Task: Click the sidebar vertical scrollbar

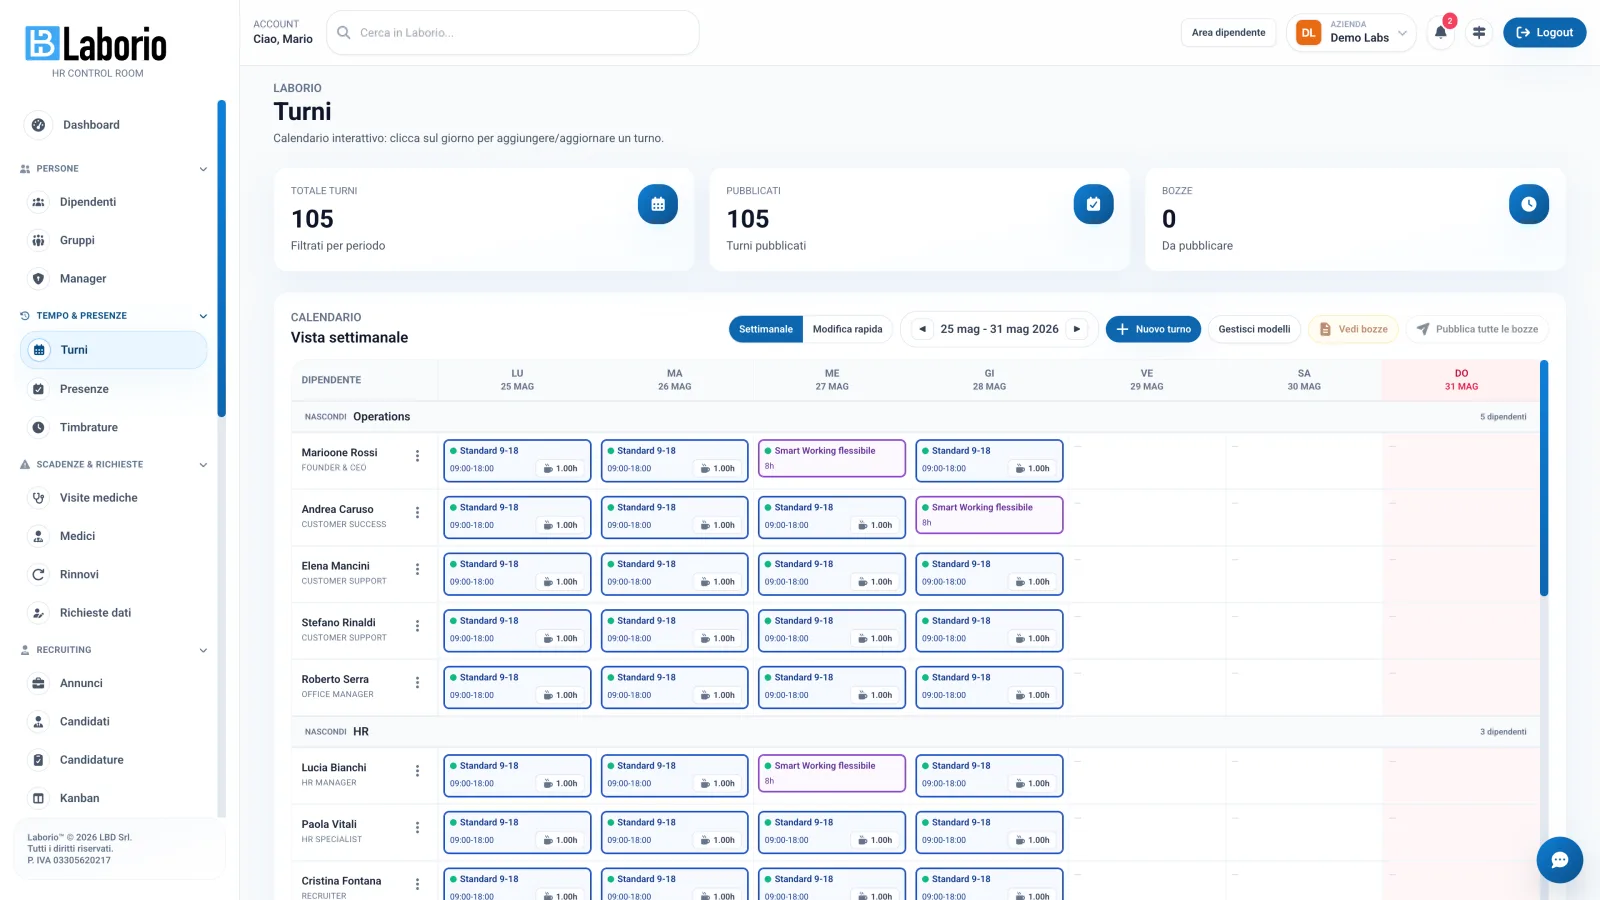Action: click(222, 258)
